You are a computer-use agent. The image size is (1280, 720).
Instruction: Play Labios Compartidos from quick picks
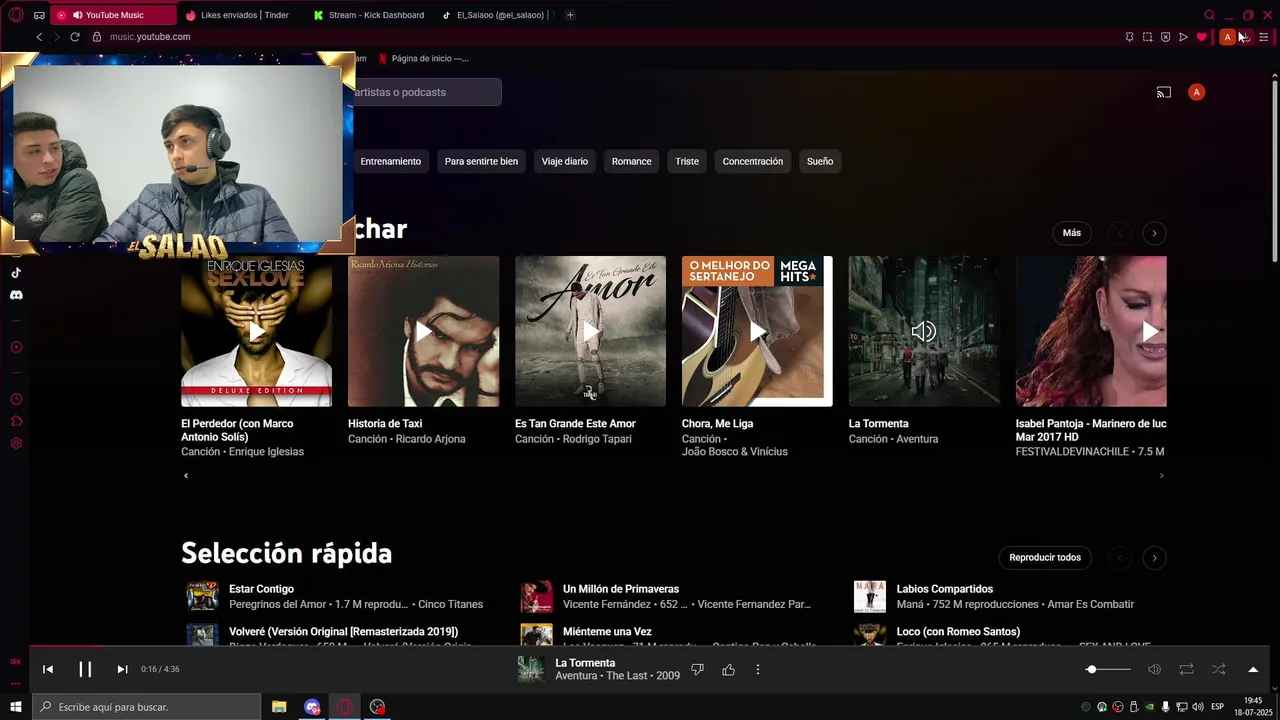[x=869, y=596]
